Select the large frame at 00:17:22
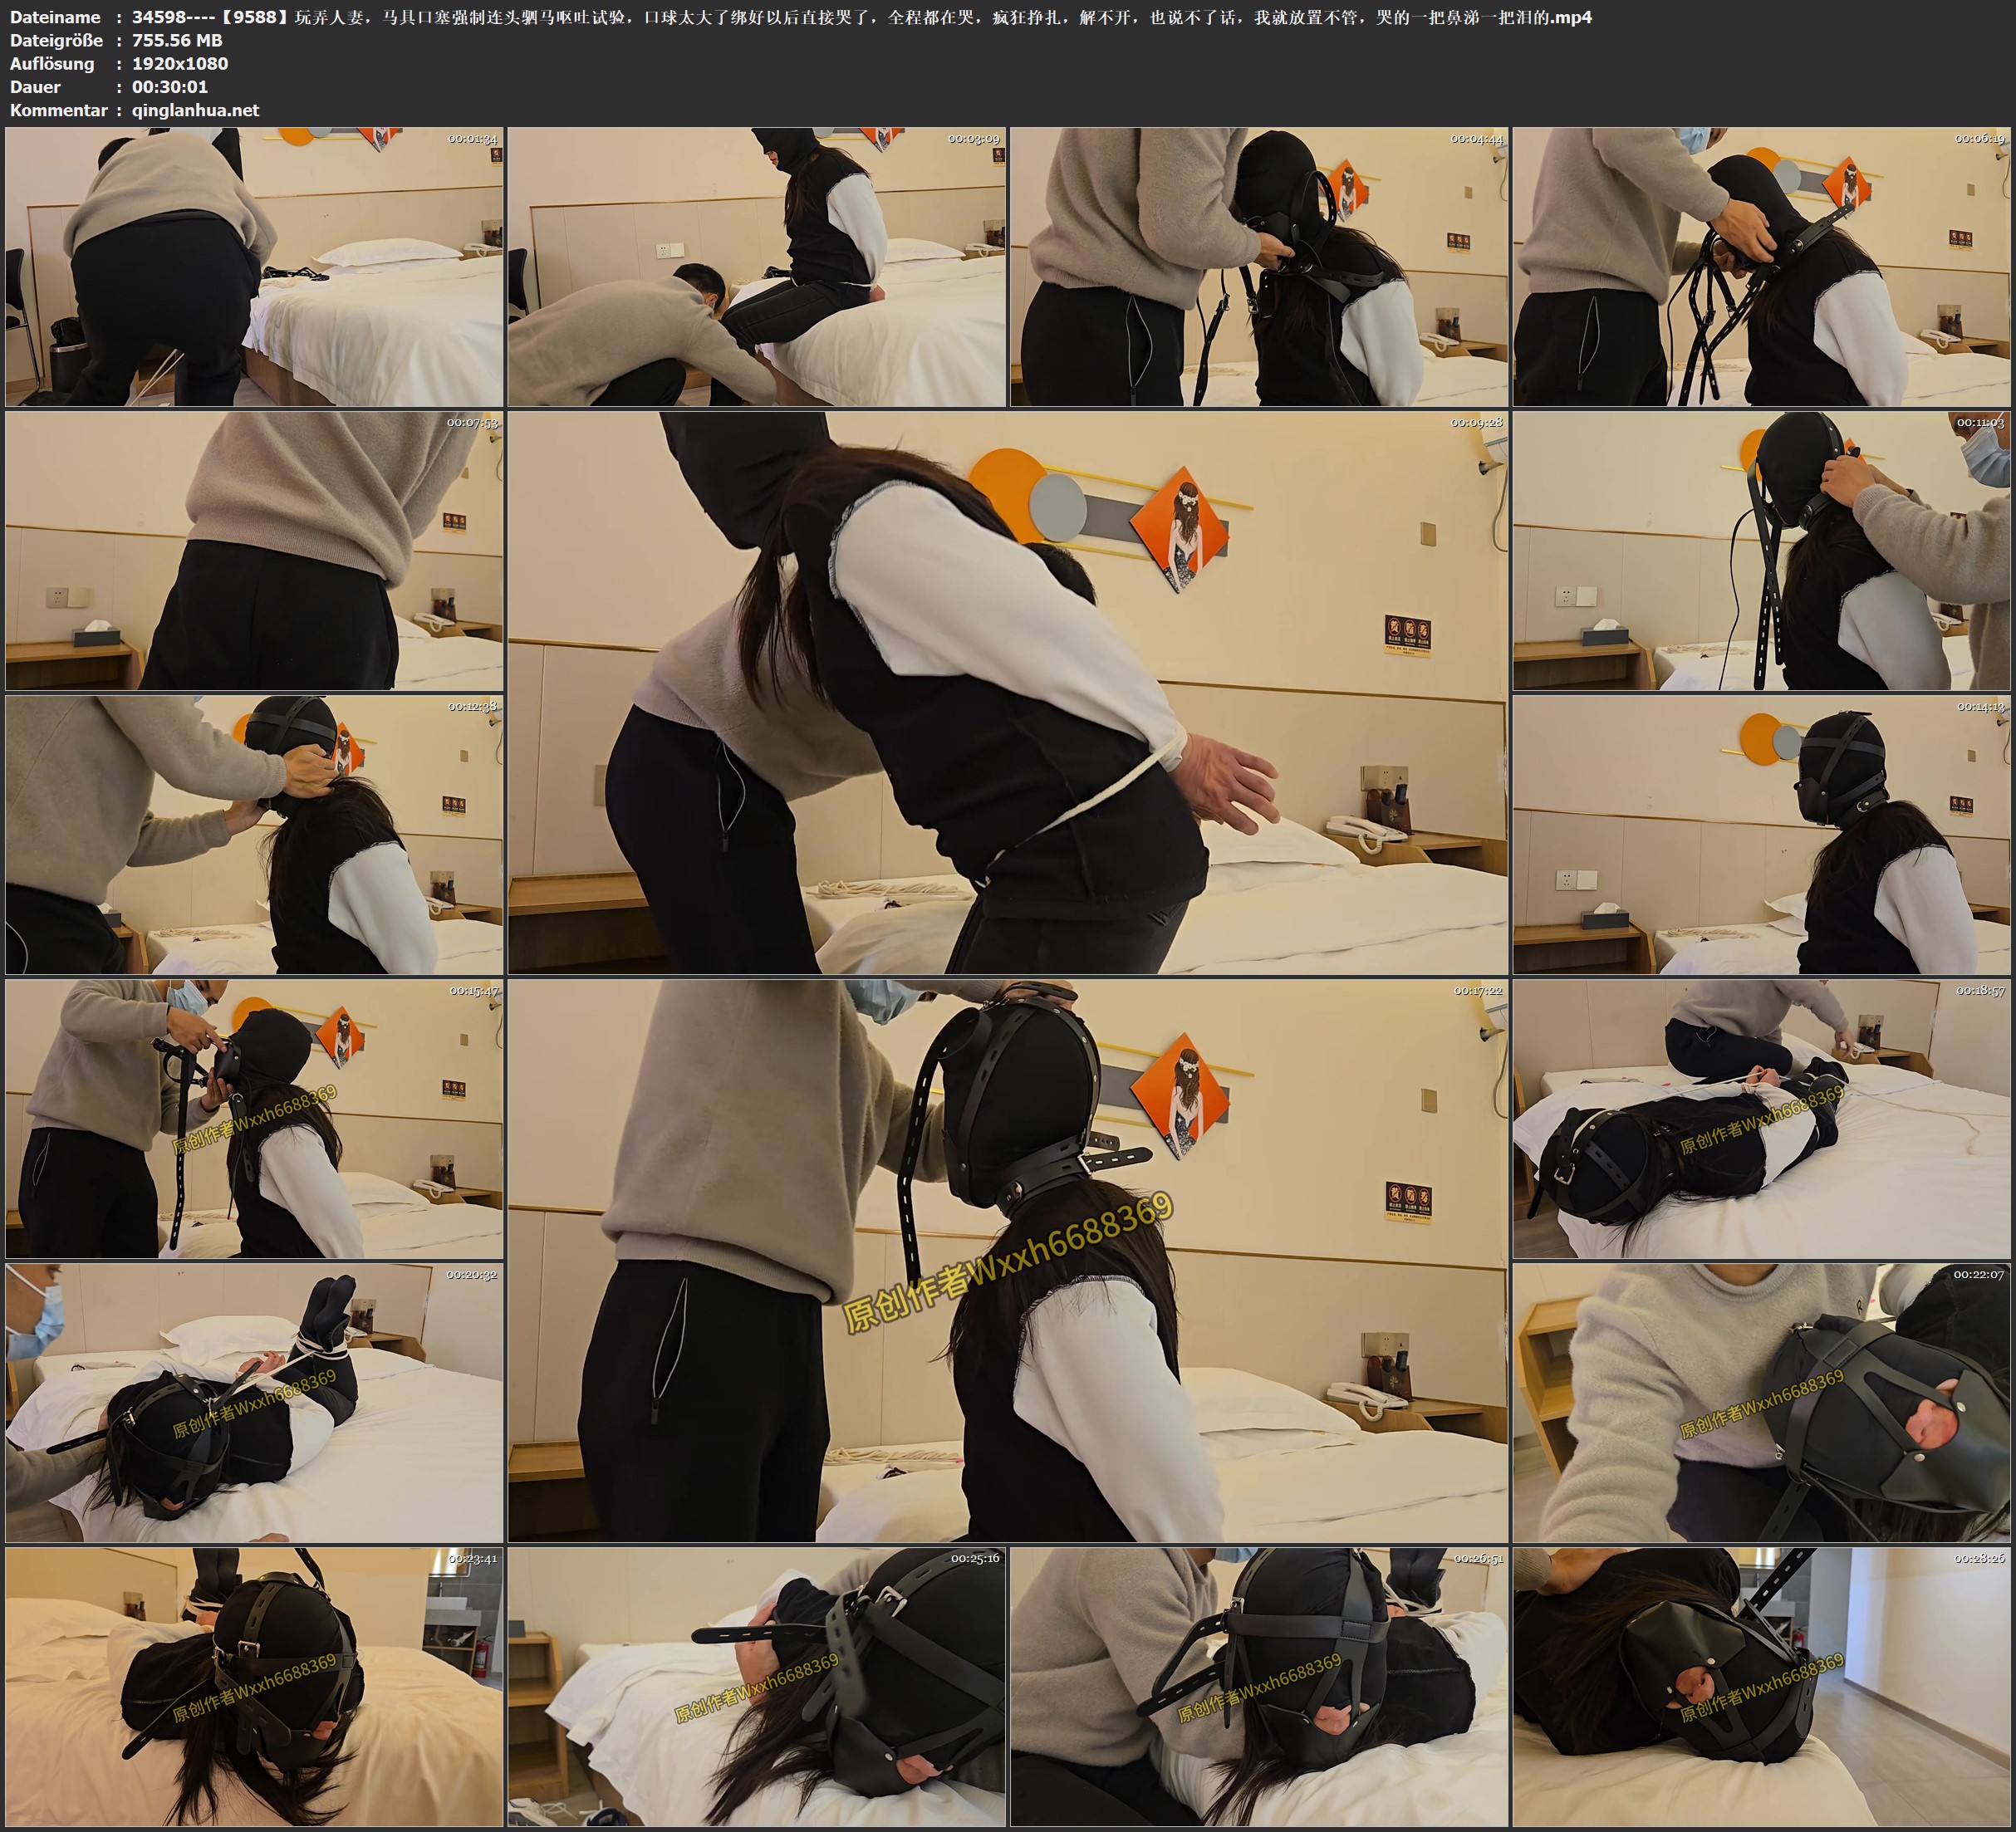This screenshot has width=2016, height=1832. coord(1007,1260)
